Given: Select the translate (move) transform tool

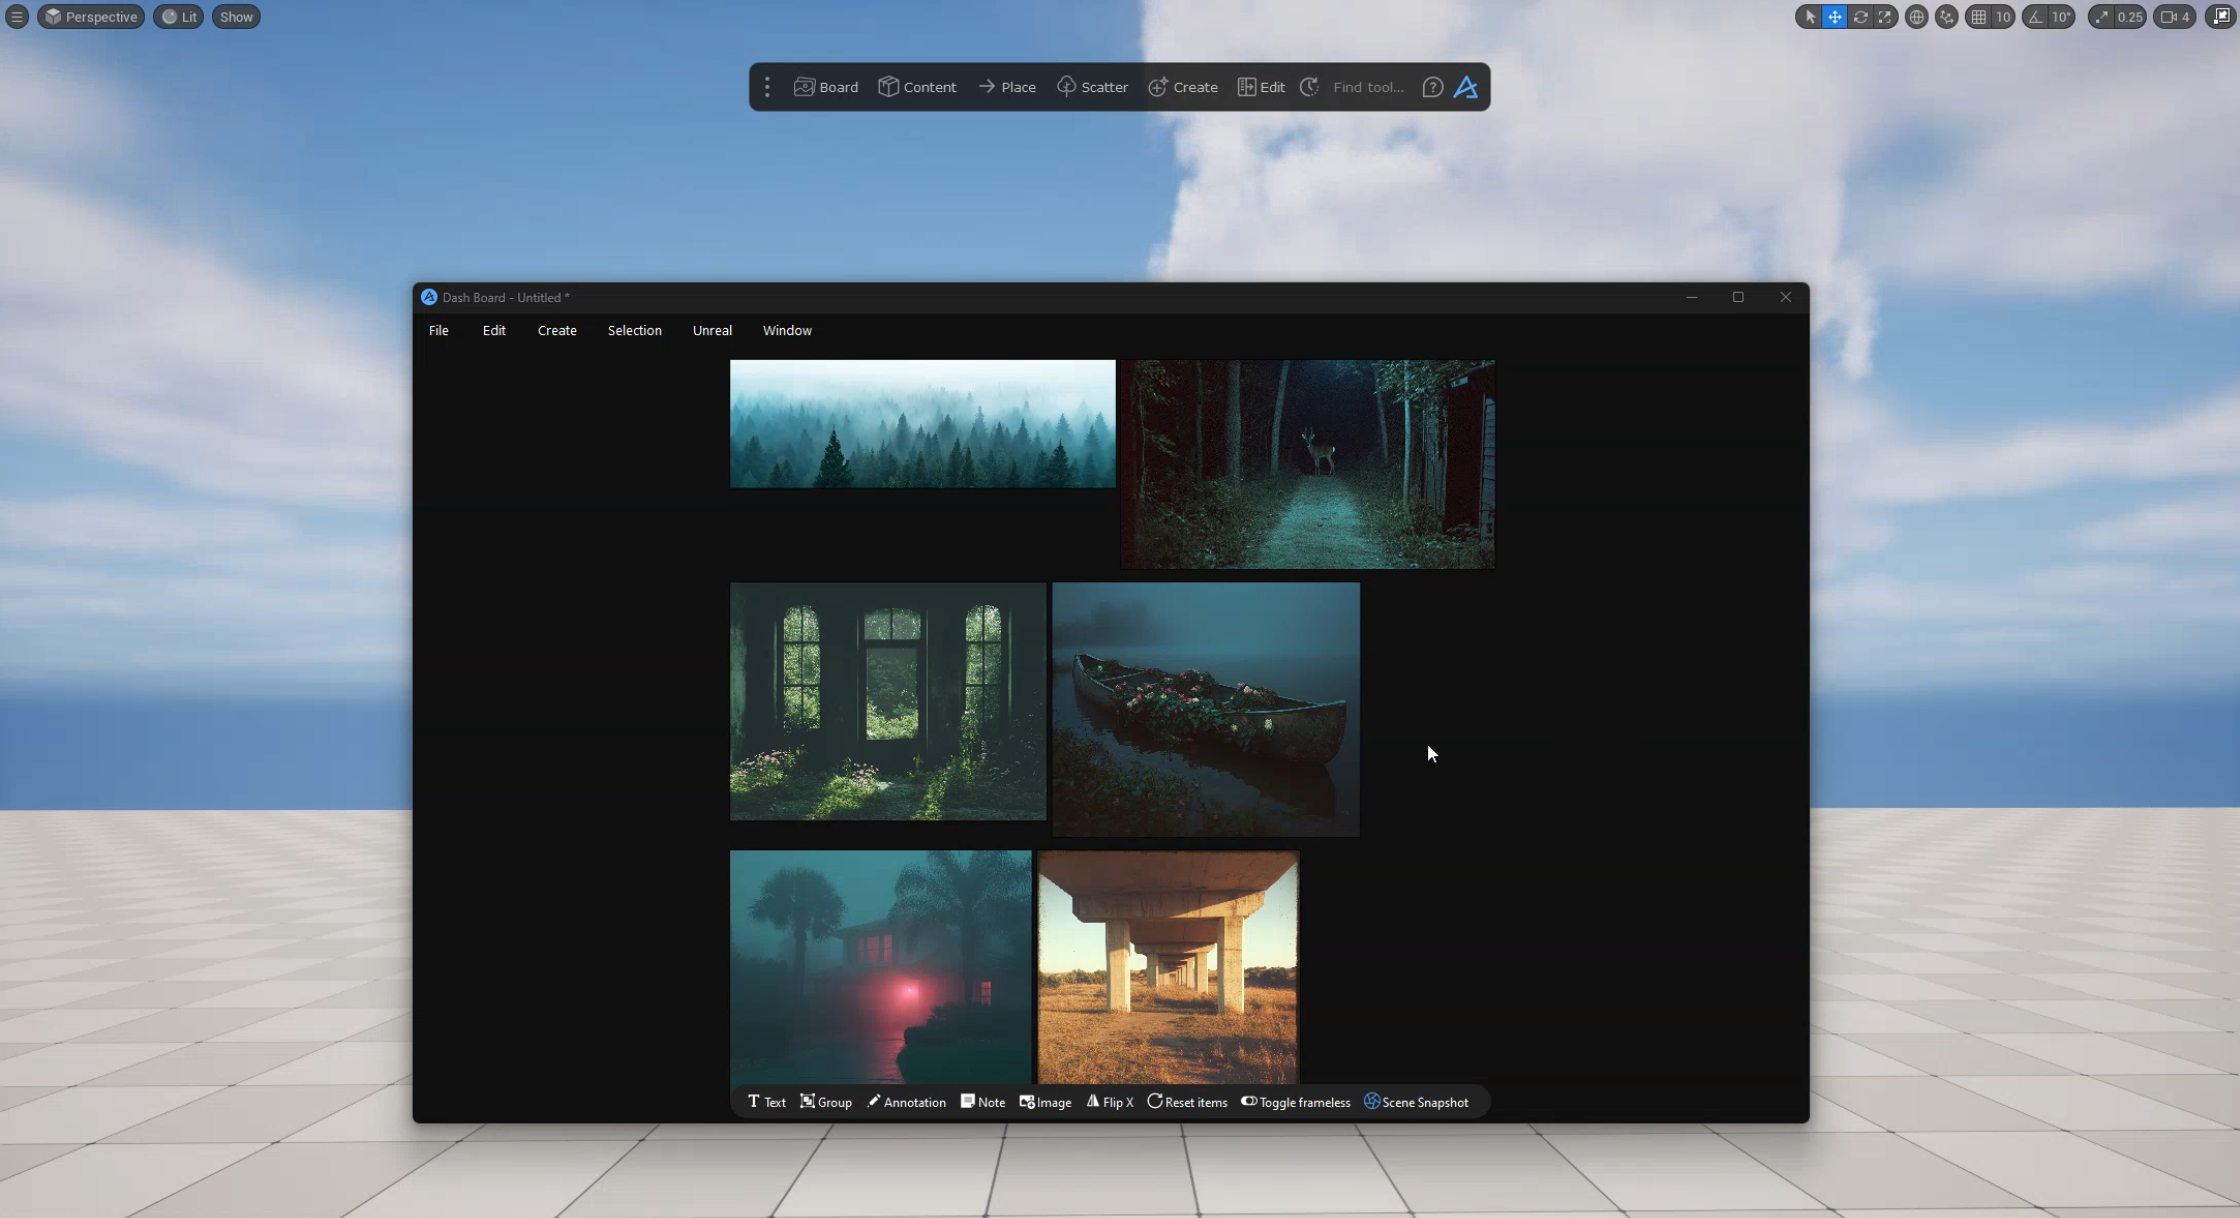Looking at the screenshot, I should (1834, 17).
